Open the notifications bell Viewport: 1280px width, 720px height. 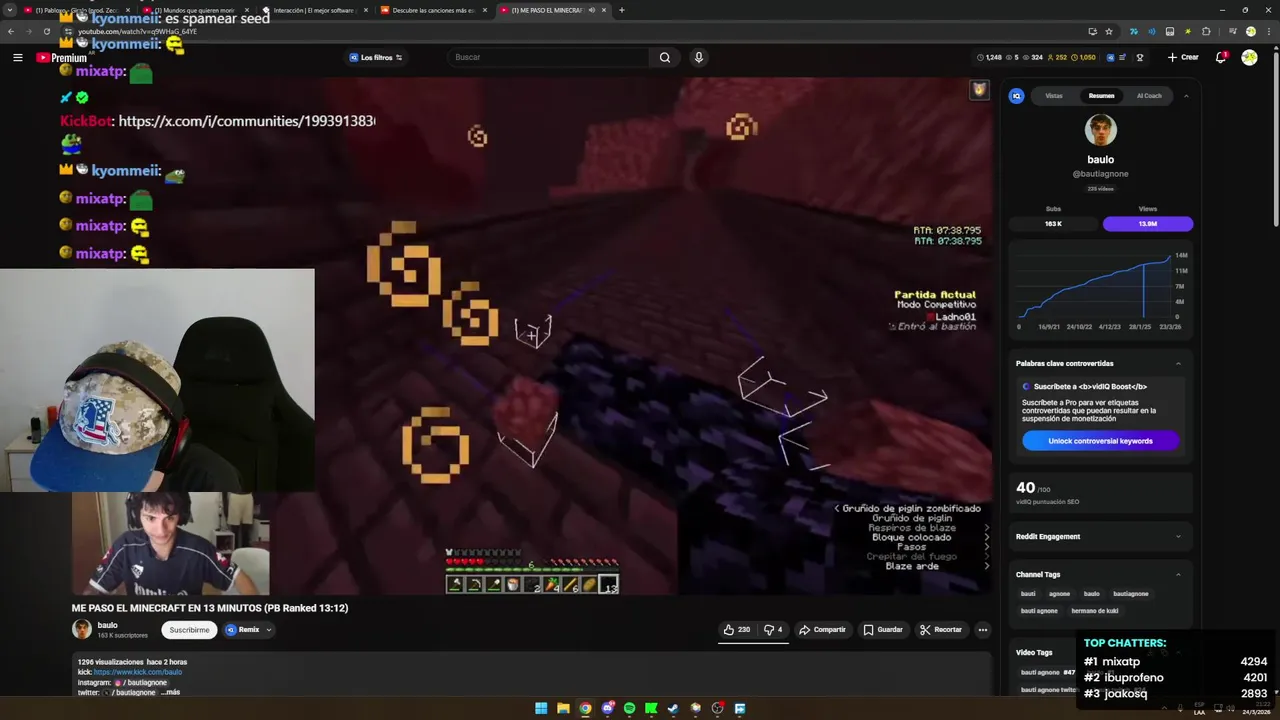(1221, 57)
